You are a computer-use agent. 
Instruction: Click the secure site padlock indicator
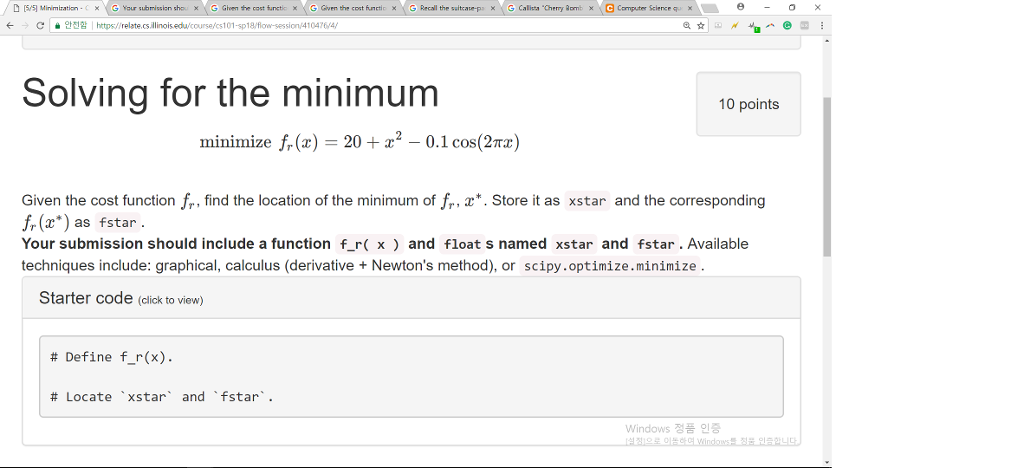57,25
